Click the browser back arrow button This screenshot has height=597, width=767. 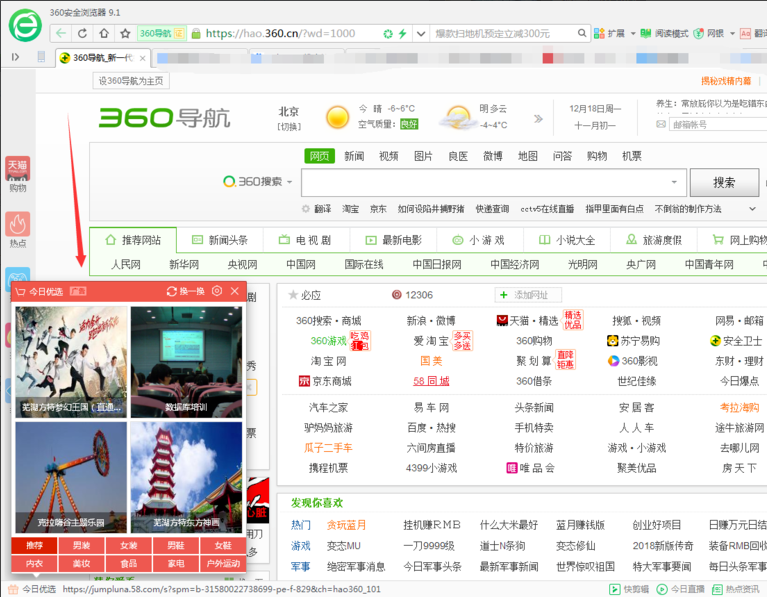[x=61, y=33]
